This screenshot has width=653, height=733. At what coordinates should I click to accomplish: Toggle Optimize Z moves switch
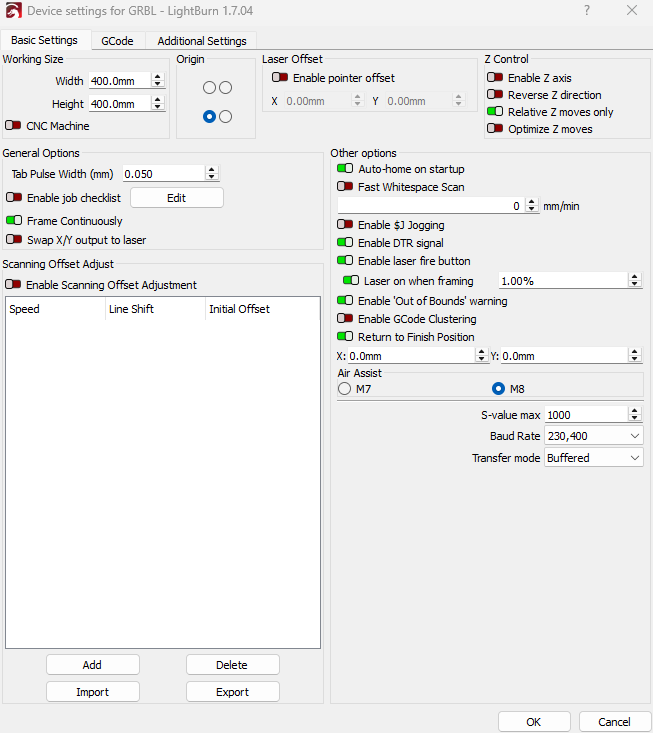[x=495, y=128]
